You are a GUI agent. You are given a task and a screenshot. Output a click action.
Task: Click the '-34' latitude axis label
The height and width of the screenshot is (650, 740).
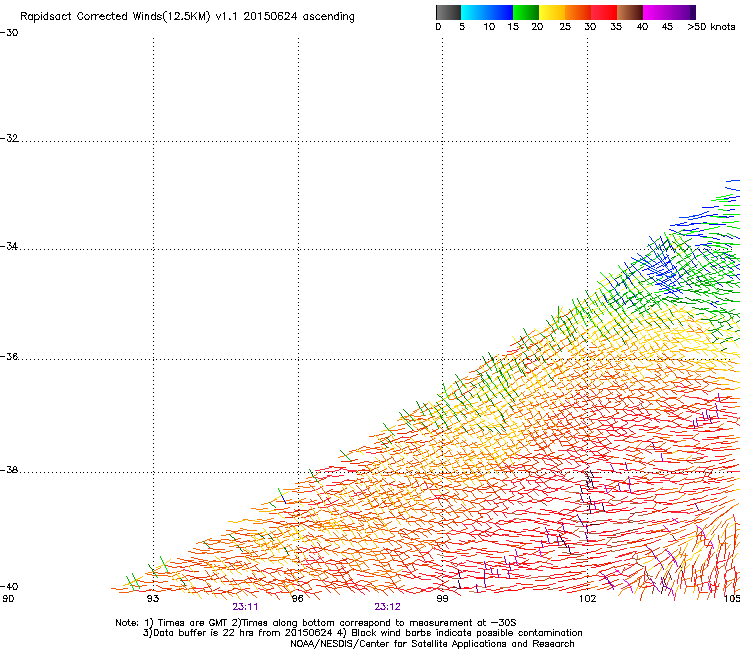tap(9, 246)
